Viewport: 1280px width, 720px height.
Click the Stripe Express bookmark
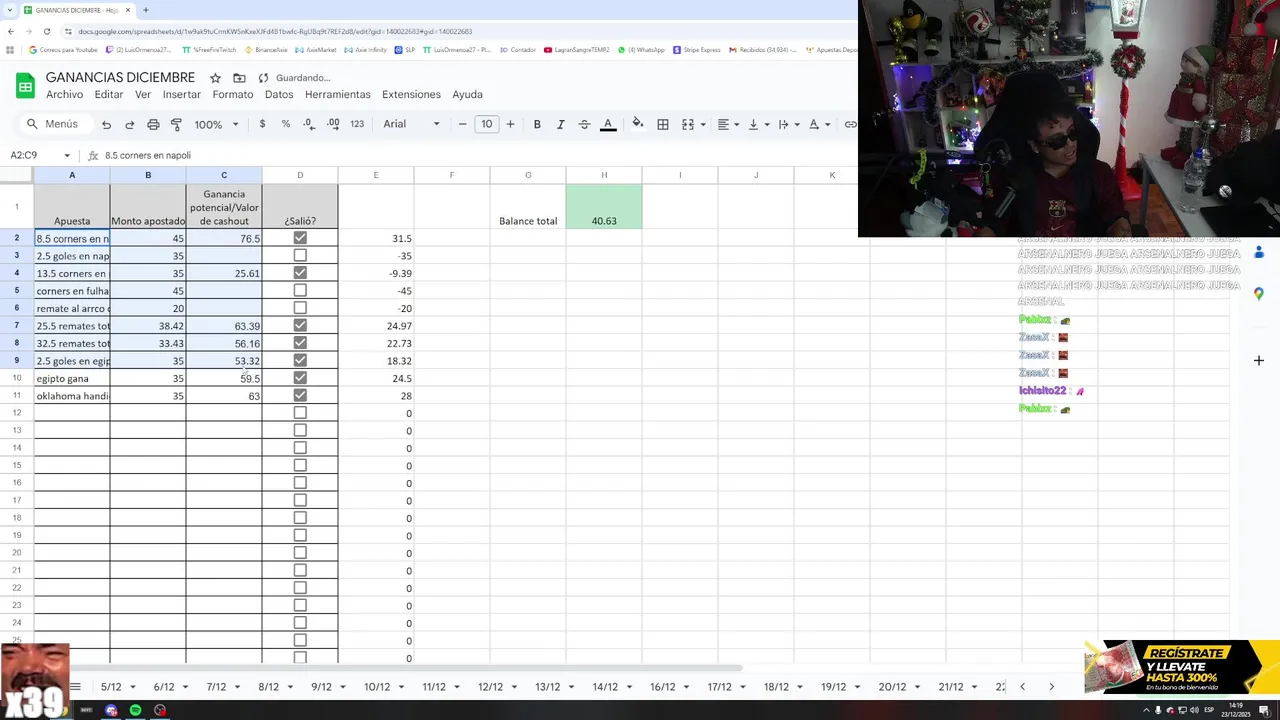pos(697,50)
